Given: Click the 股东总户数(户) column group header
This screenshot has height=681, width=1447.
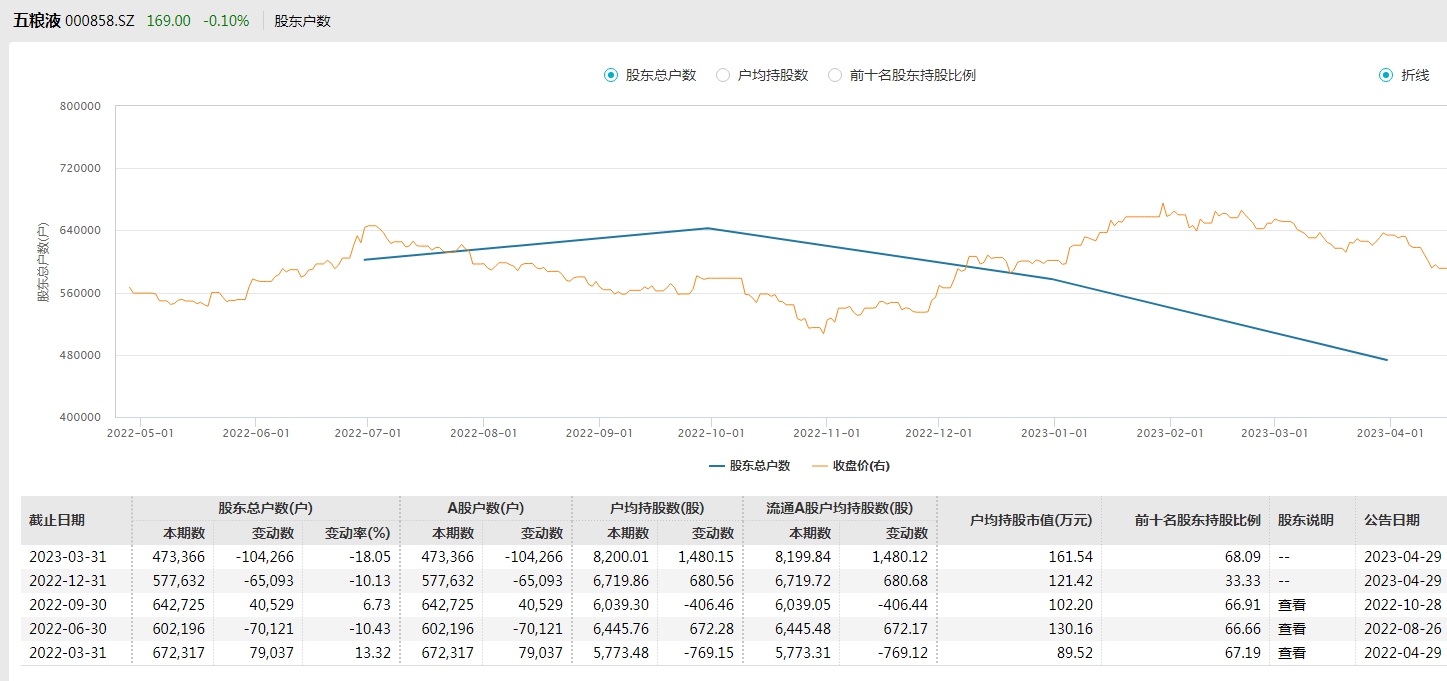Looking at the screenshot, I should point(265,508).
